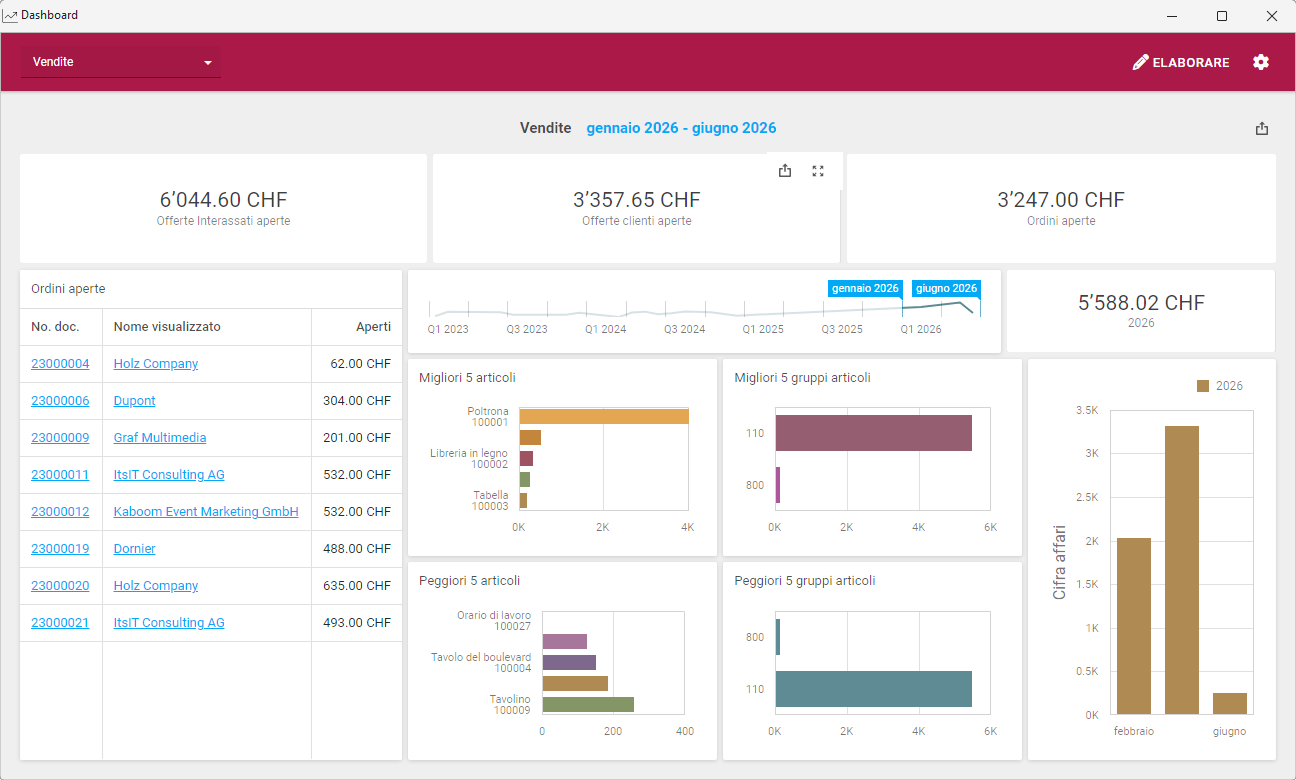This screenshot has width=1296, height=780.
Task: Click the pencil icon next to ELABORARE
Action: (x=1140, y=62)
